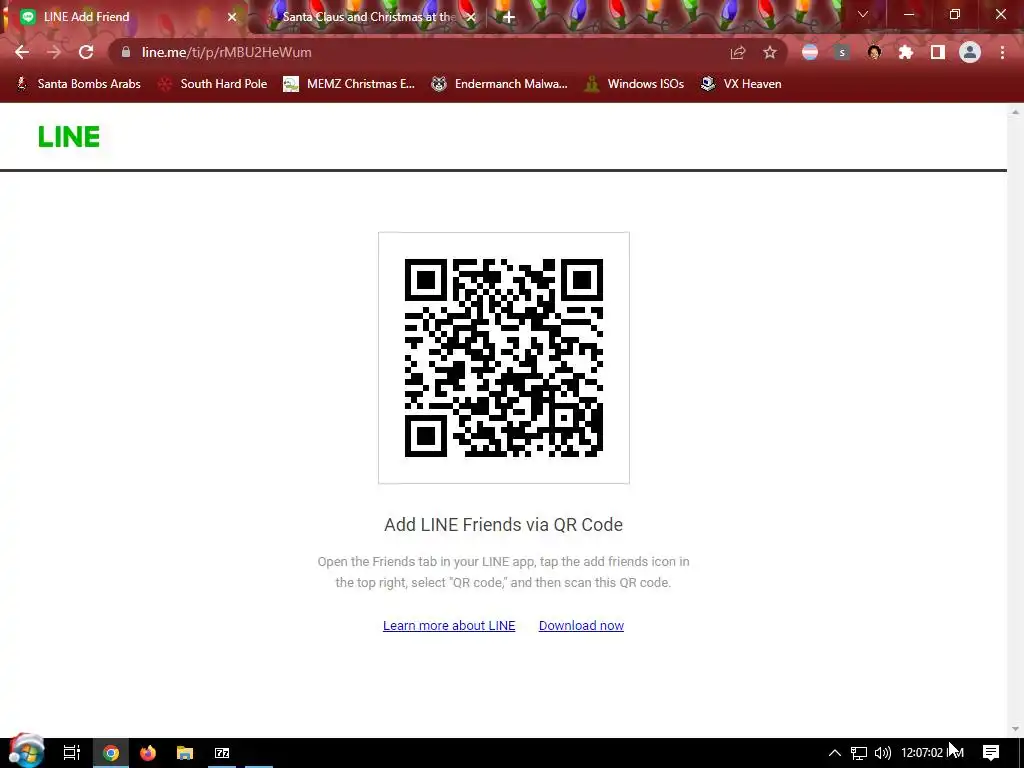Share this page icon in address bar
This screenshot has height=768, width=1024.
738,52
